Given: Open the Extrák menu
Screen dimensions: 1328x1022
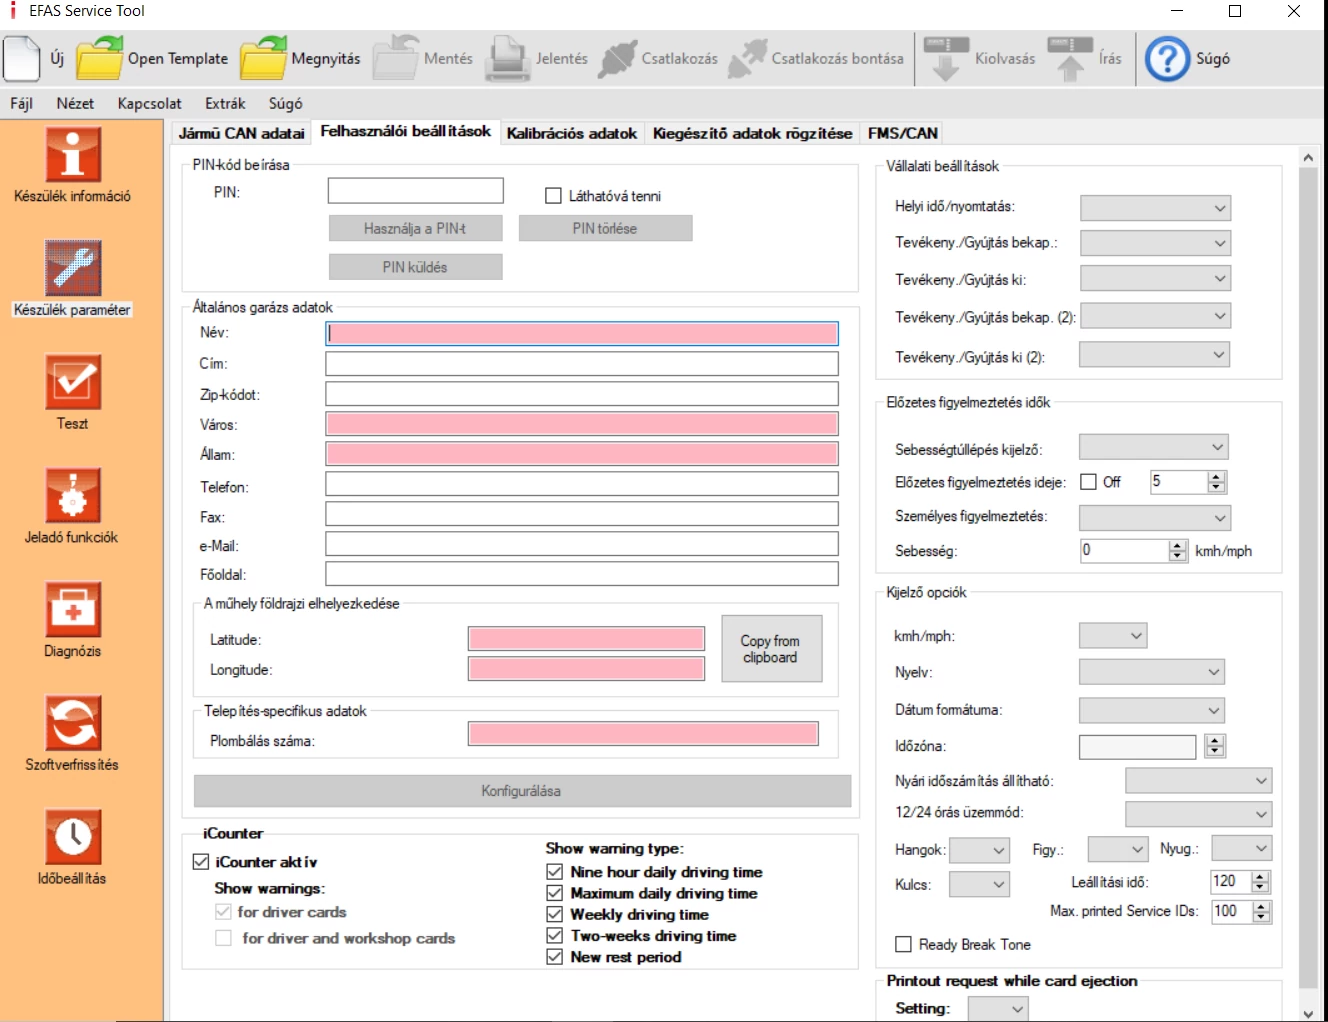Looking at the screenshot, I should (225, 103).
